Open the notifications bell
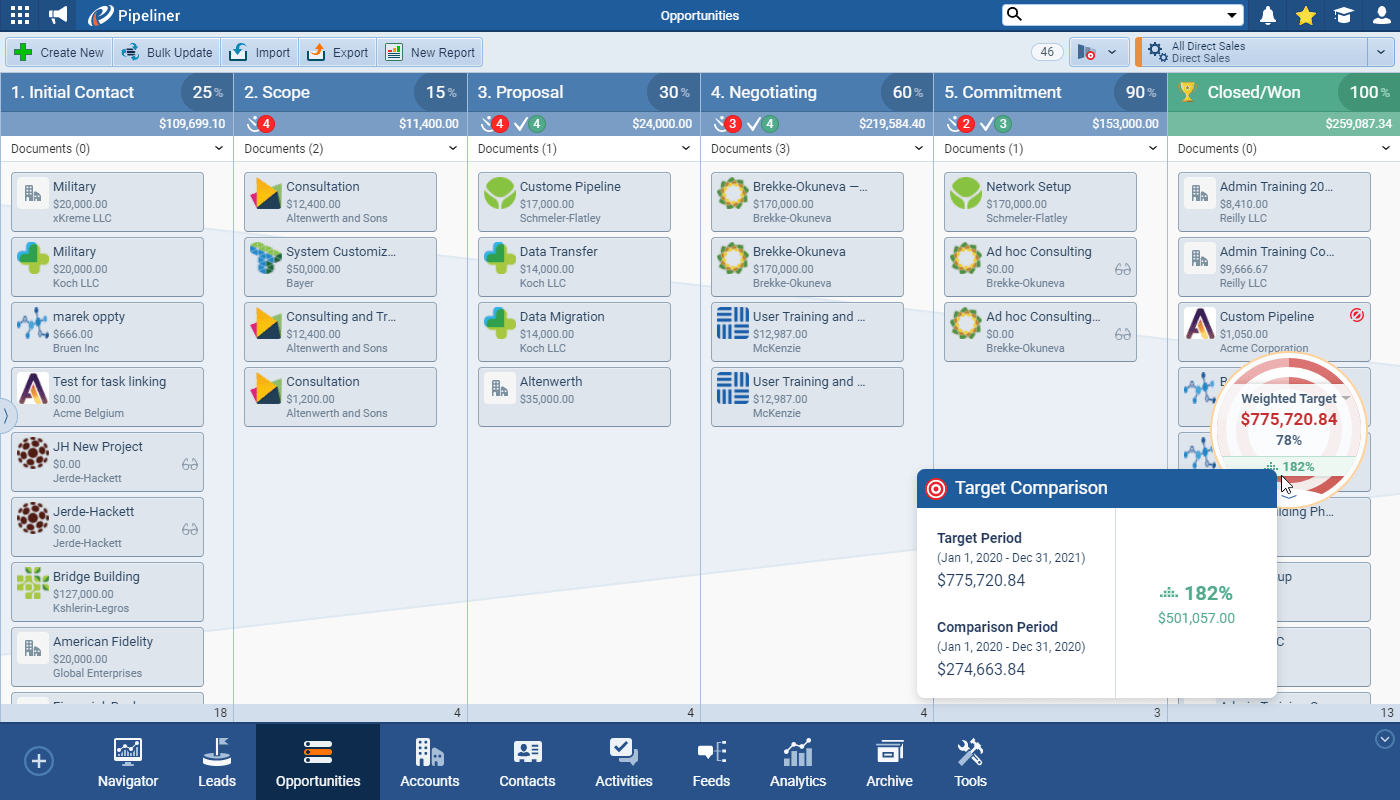Screen dimensions: 1400x800 pyautogui.click(x=1268, y=15)
